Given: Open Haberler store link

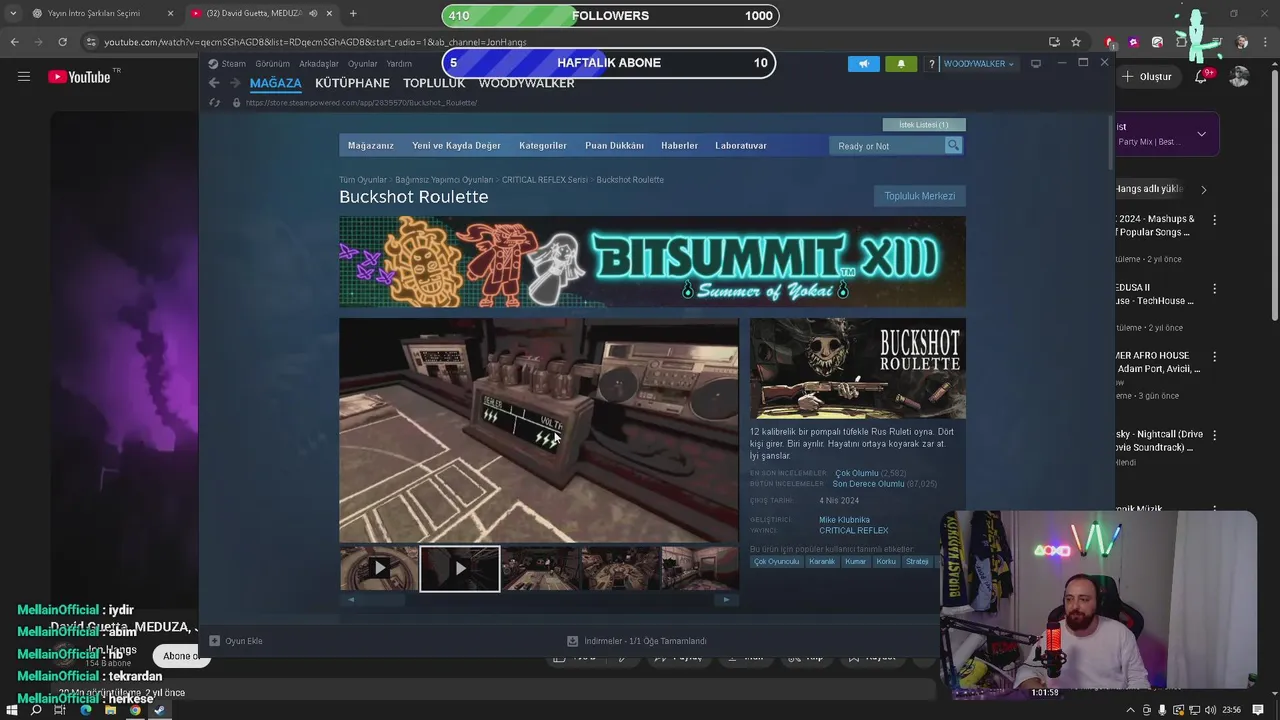Looking at the screenshot, I should click(679, 146).
